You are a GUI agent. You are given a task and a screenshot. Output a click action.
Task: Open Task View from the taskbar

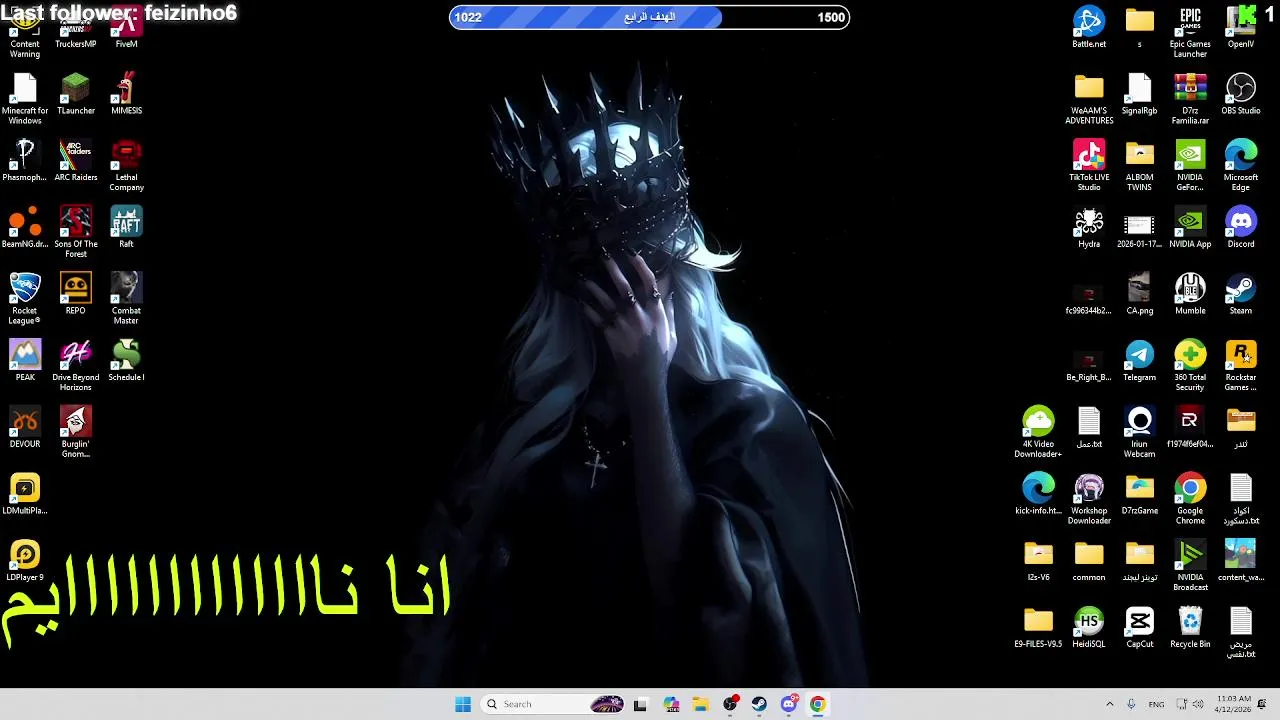click(640, 704)
